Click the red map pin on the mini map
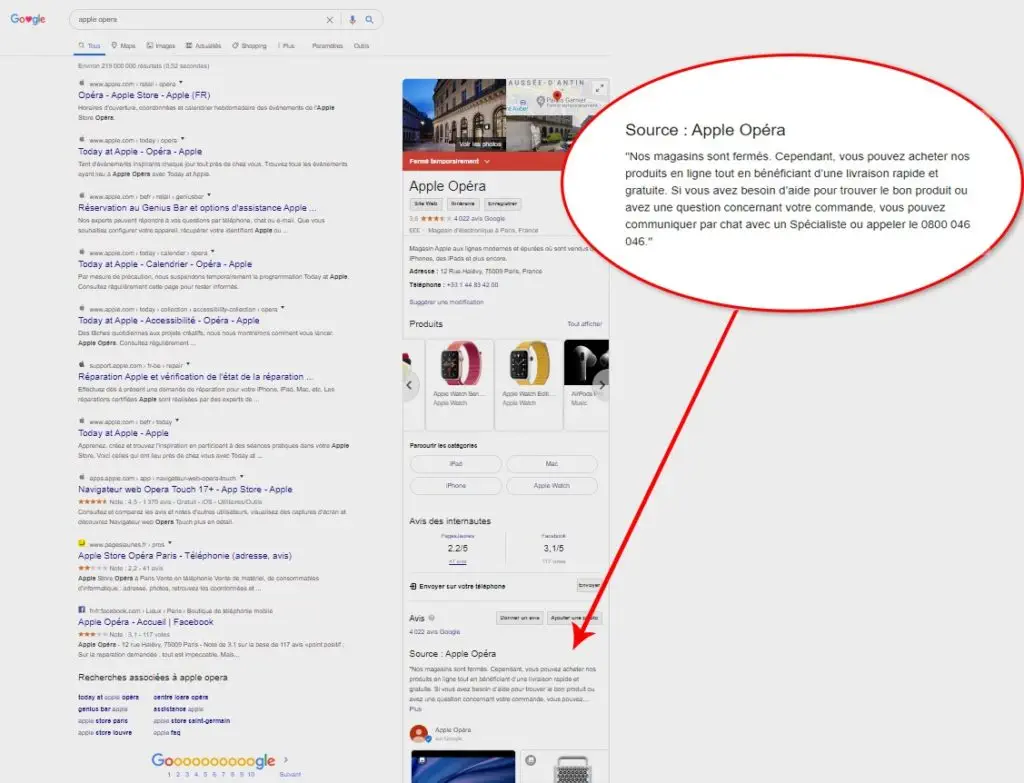The width and height of the screenshot is (1024, 783). [557, 97]
